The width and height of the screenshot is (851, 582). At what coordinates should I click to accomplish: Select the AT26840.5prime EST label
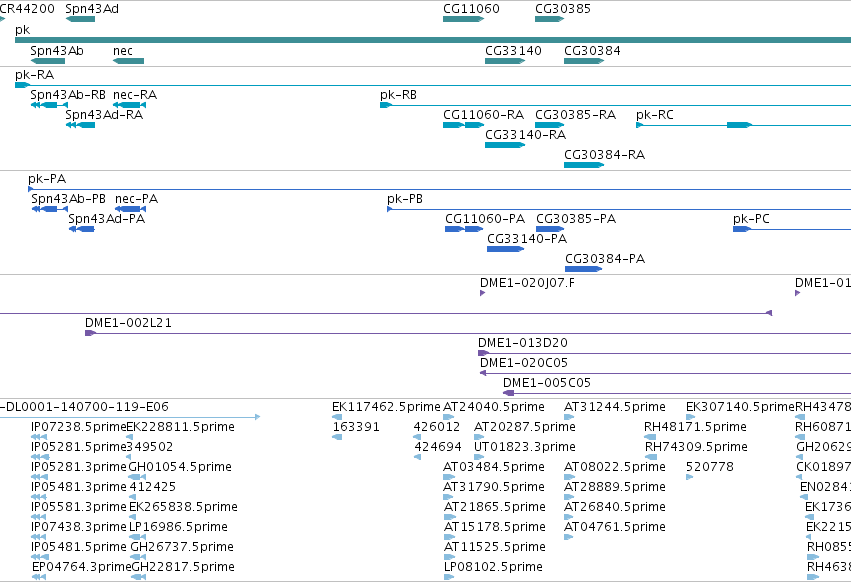tap(615, 507)
